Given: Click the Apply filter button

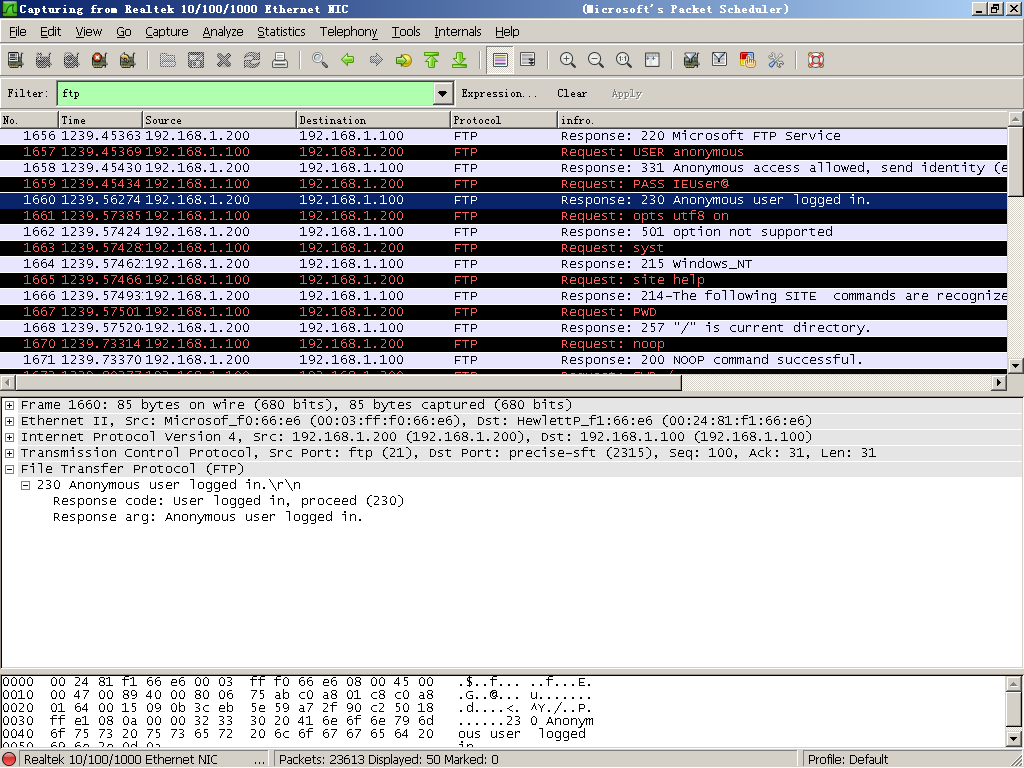Looking at the screenshot, I should click(627, 93).
